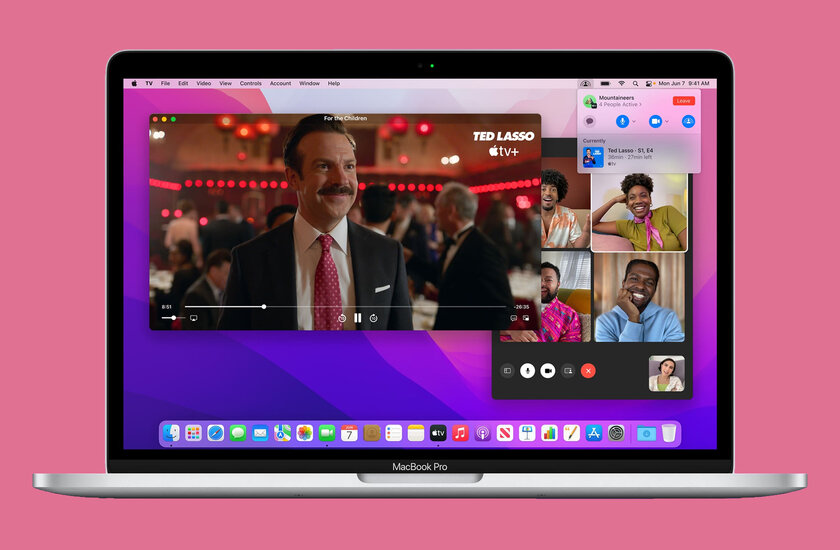Open the Account menu
The height and width of the screenshot is (550, 840).
[x=280, y=84]
